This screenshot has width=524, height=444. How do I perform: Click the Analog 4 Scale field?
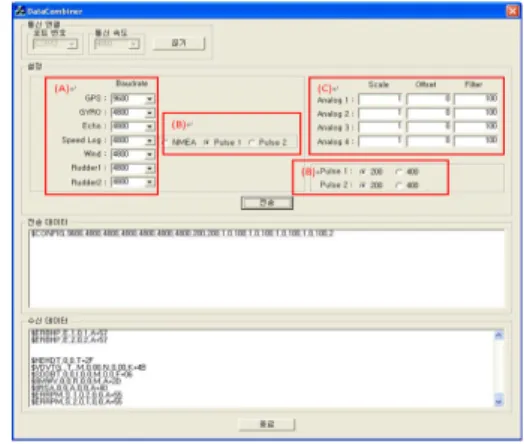[380, 141]
